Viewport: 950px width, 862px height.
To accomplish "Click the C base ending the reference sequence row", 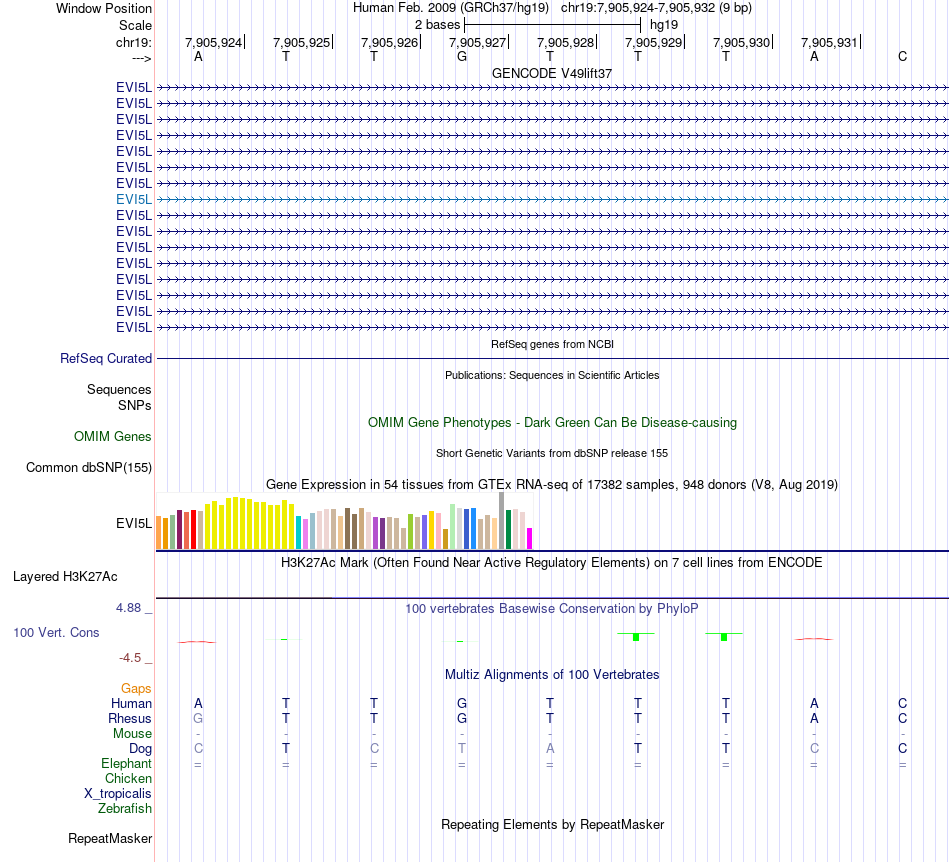I will (902, 57).
